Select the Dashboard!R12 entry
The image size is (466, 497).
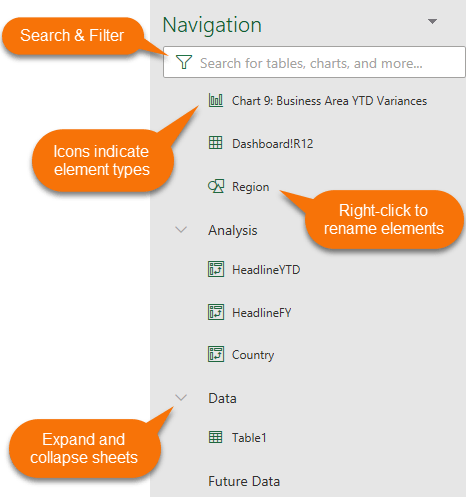[273, 144]
